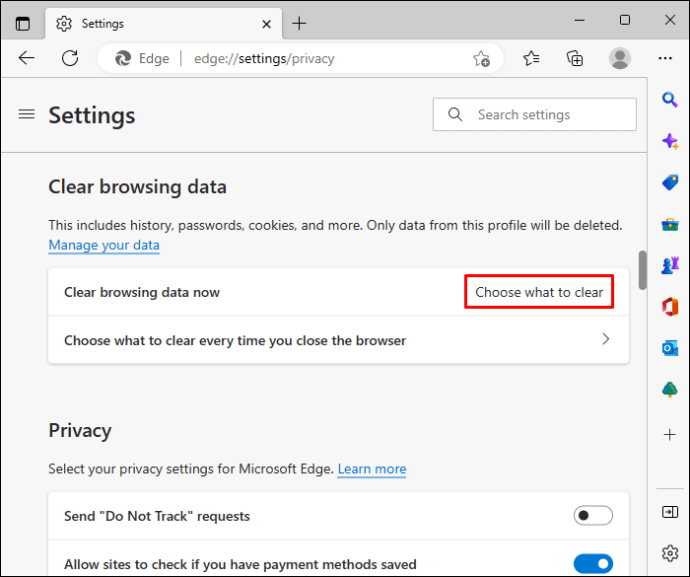
Task: Open the Collections toolbar icon
Action: 575,58
